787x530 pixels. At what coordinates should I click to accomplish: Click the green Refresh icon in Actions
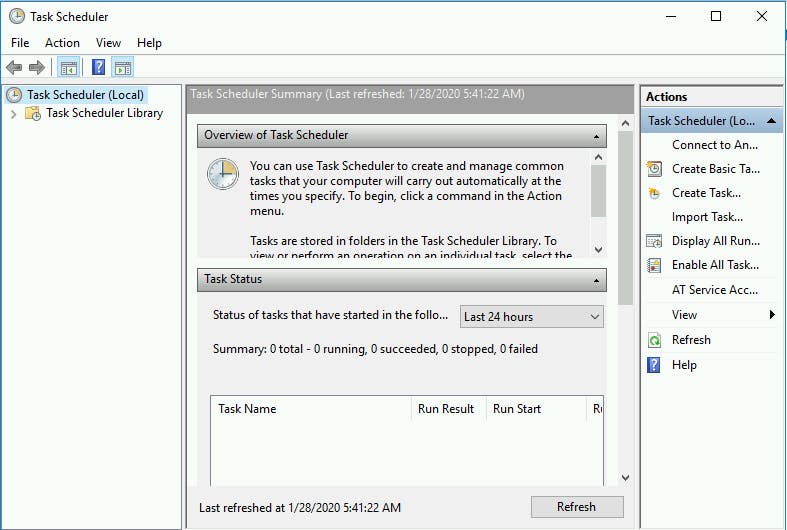(x=654, y=340)
